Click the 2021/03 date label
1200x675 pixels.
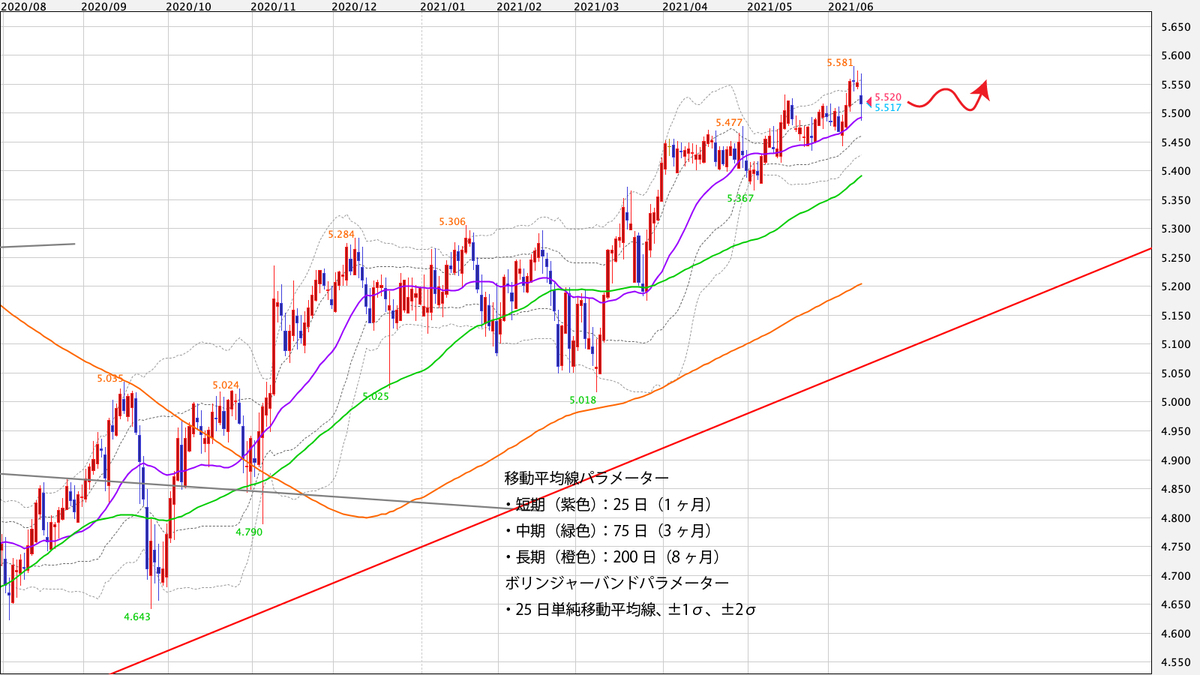(597, 6)
